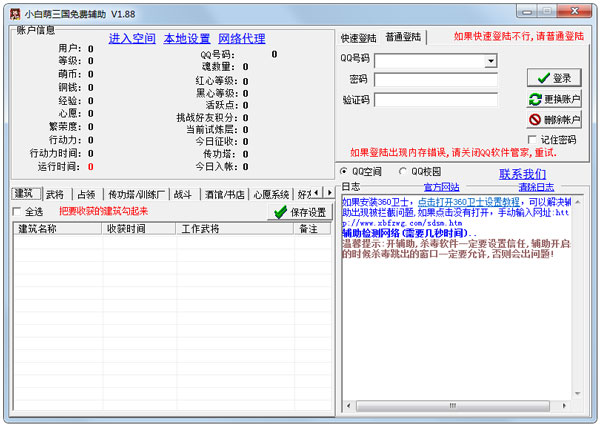Image resolution: width=600 pixels, height=426 pixels.
Task: Click the red prohibited icon on 删除帐户
Action: pos(535,120)
